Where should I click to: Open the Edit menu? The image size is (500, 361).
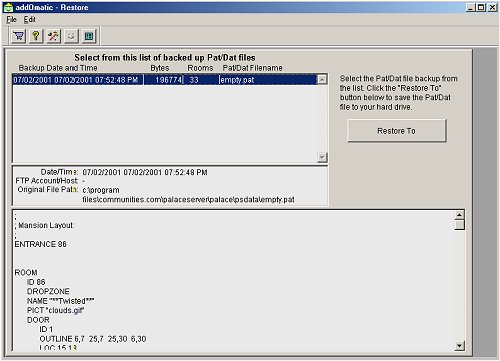[x=29, y=20]
